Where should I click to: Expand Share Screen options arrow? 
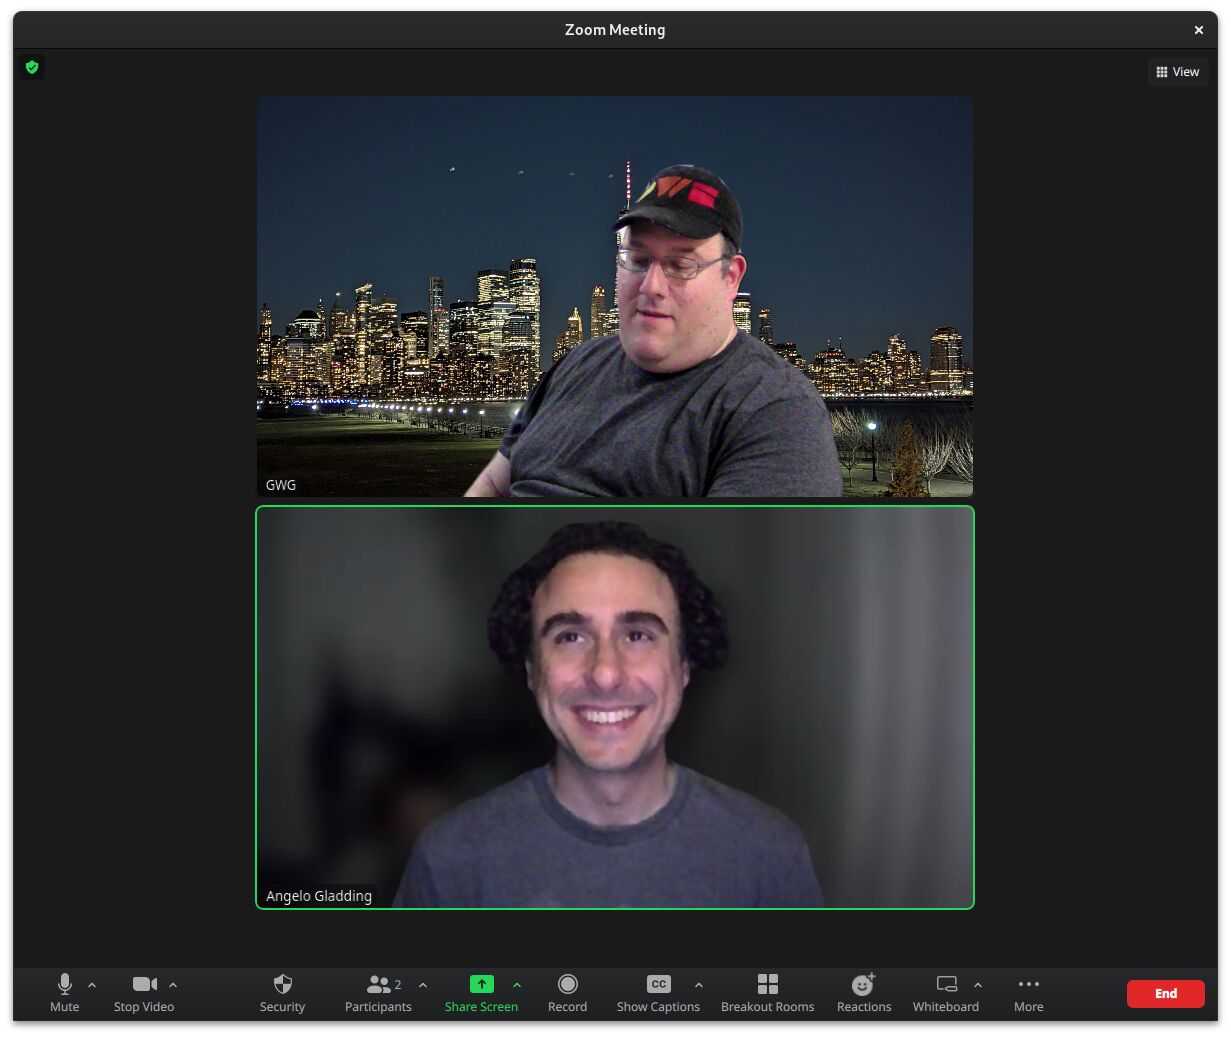pyautogui.click(x=517, y=985)
